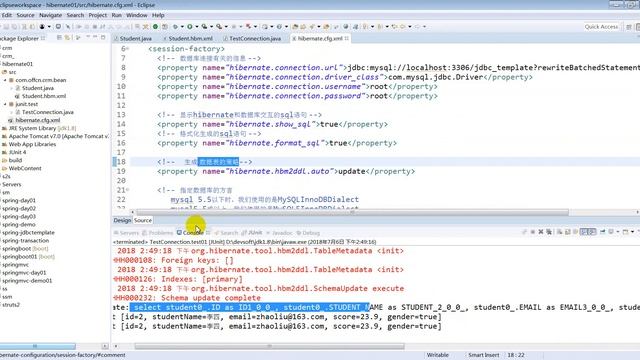The width and height of the screenshot is (640, 360).
Task: Open the Javadoc view tab
Action: coord(279,233)
